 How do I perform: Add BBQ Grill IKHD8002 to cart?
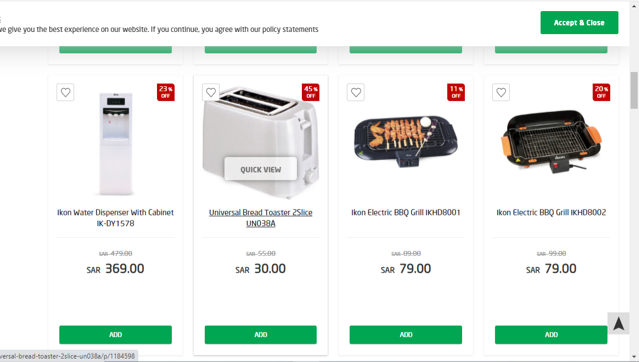coord(551,335)
